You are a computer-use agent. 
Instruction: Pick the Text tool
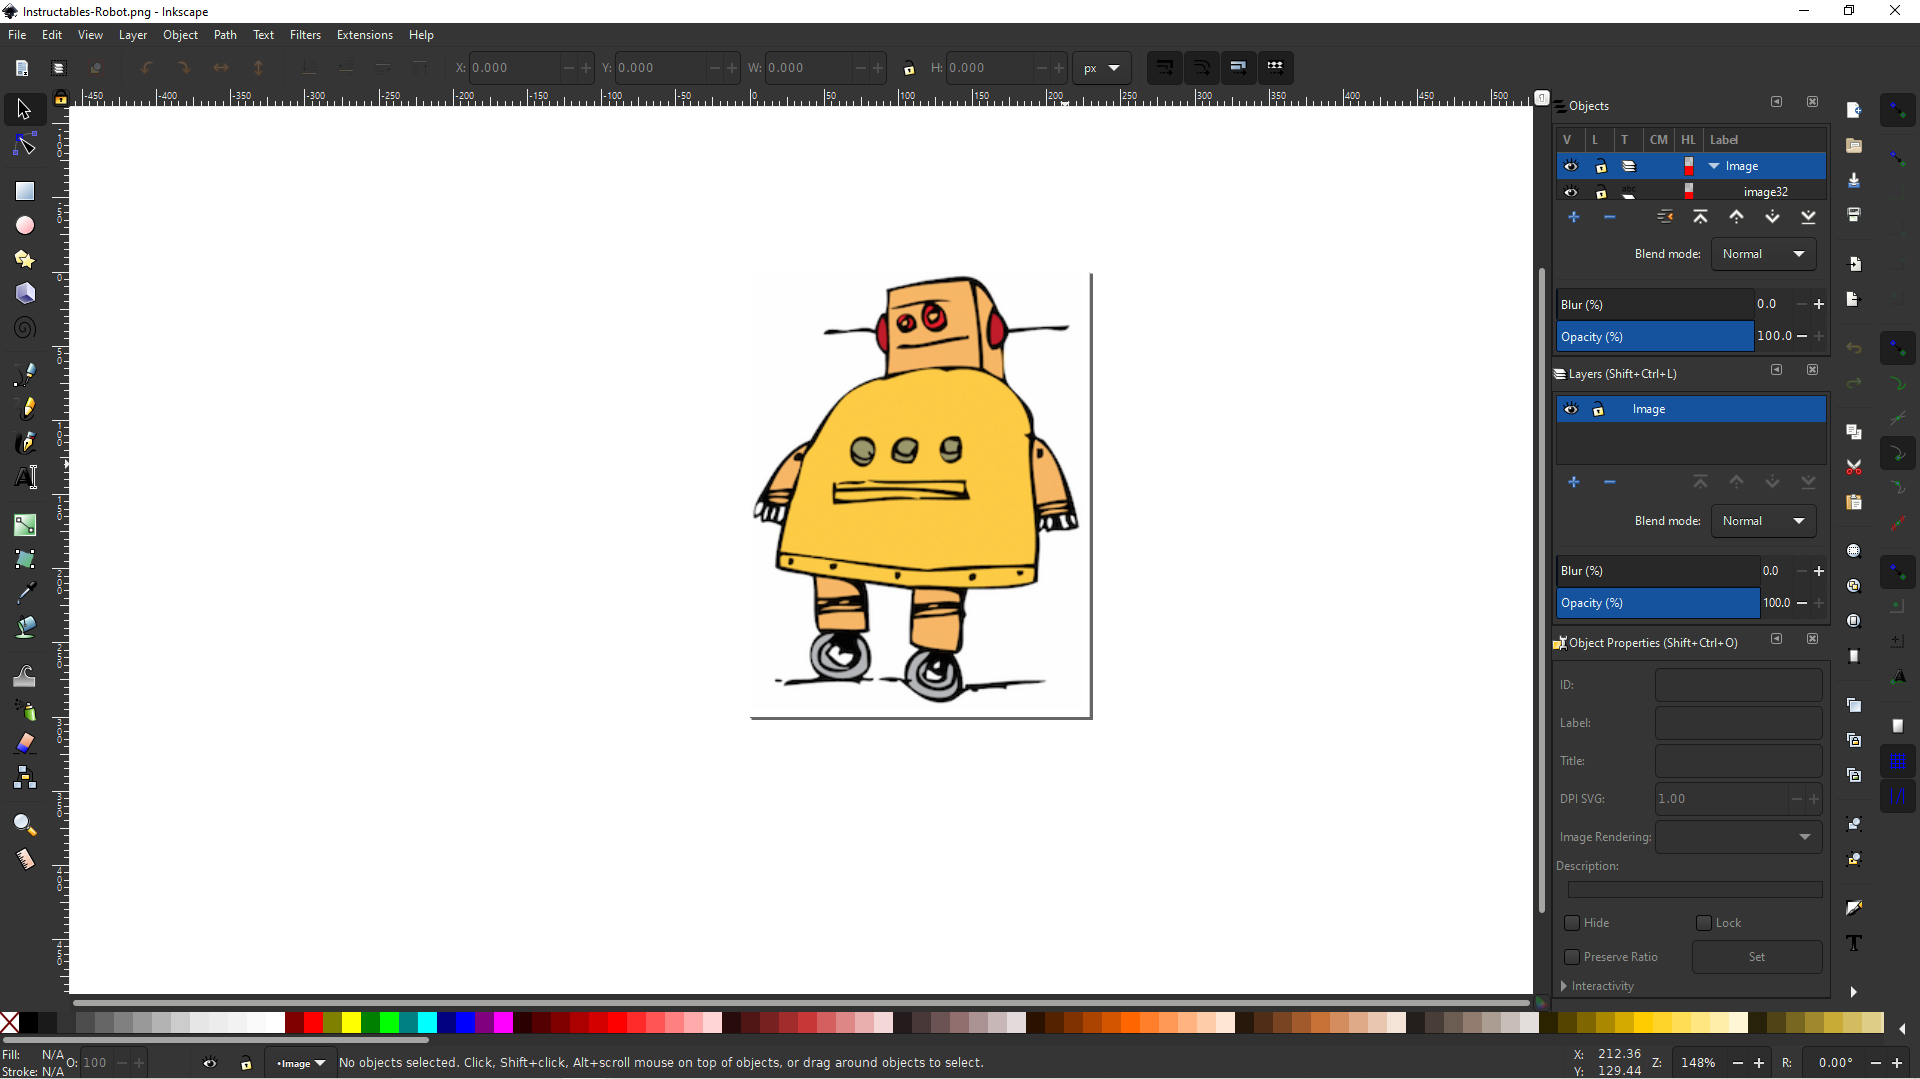(23, 477)
